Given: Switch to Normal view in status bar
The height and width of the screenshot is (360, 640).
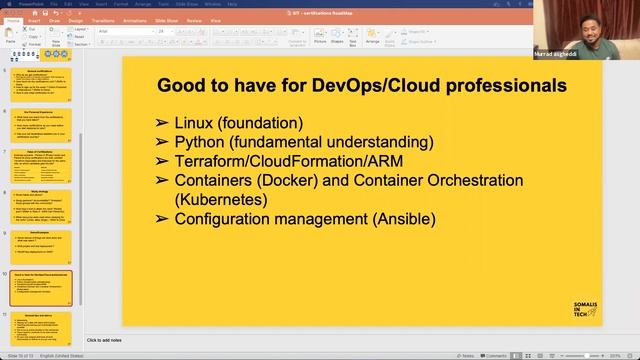Looking at the screenshot, I should [x=516, y=356].
